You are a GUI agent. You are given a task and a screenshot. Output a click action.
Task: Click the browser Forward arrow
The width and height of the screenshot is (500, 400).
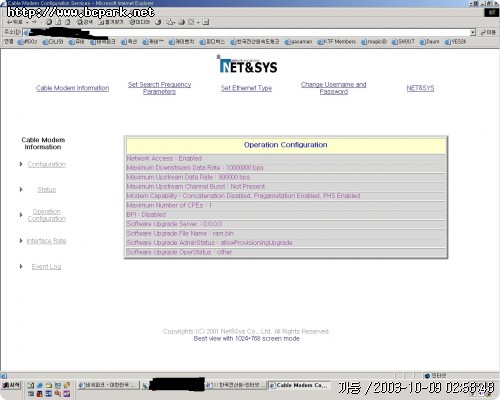tap(34, 22)
